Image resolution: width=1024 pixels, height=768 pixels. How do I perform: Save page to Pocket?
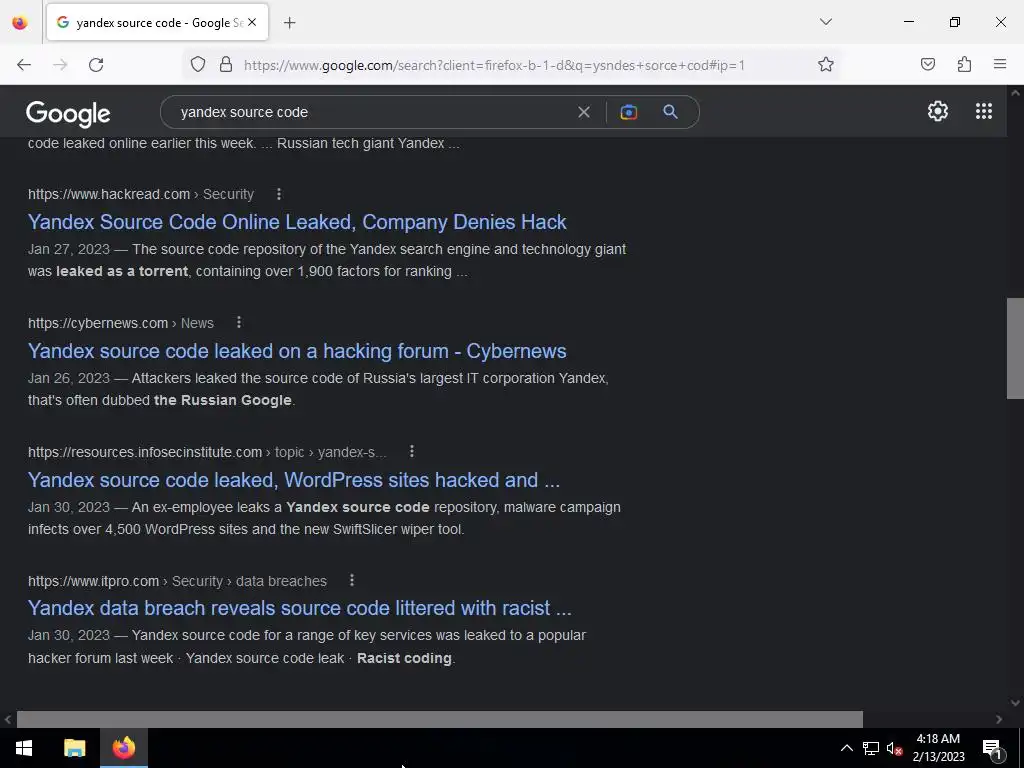tap(927, 65)
